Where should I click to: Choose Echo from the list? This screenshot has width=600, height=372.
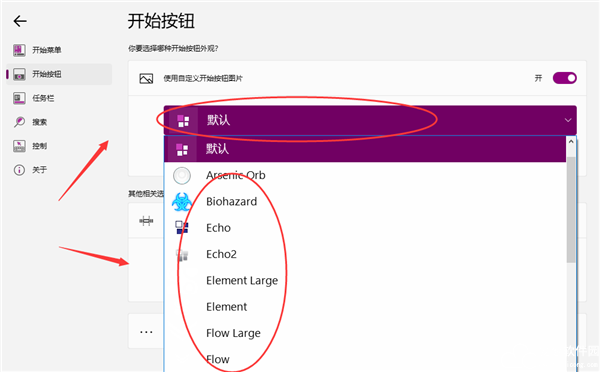click(365, 228)
